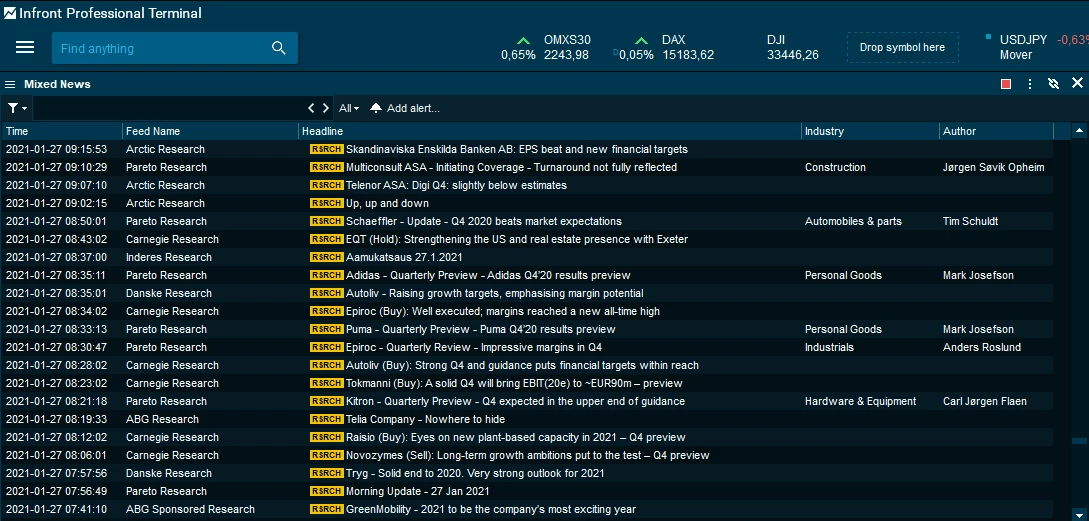Open the main hamburger menu
Image resolution: width=1089 pixels, height=521 pixels.
25,47
